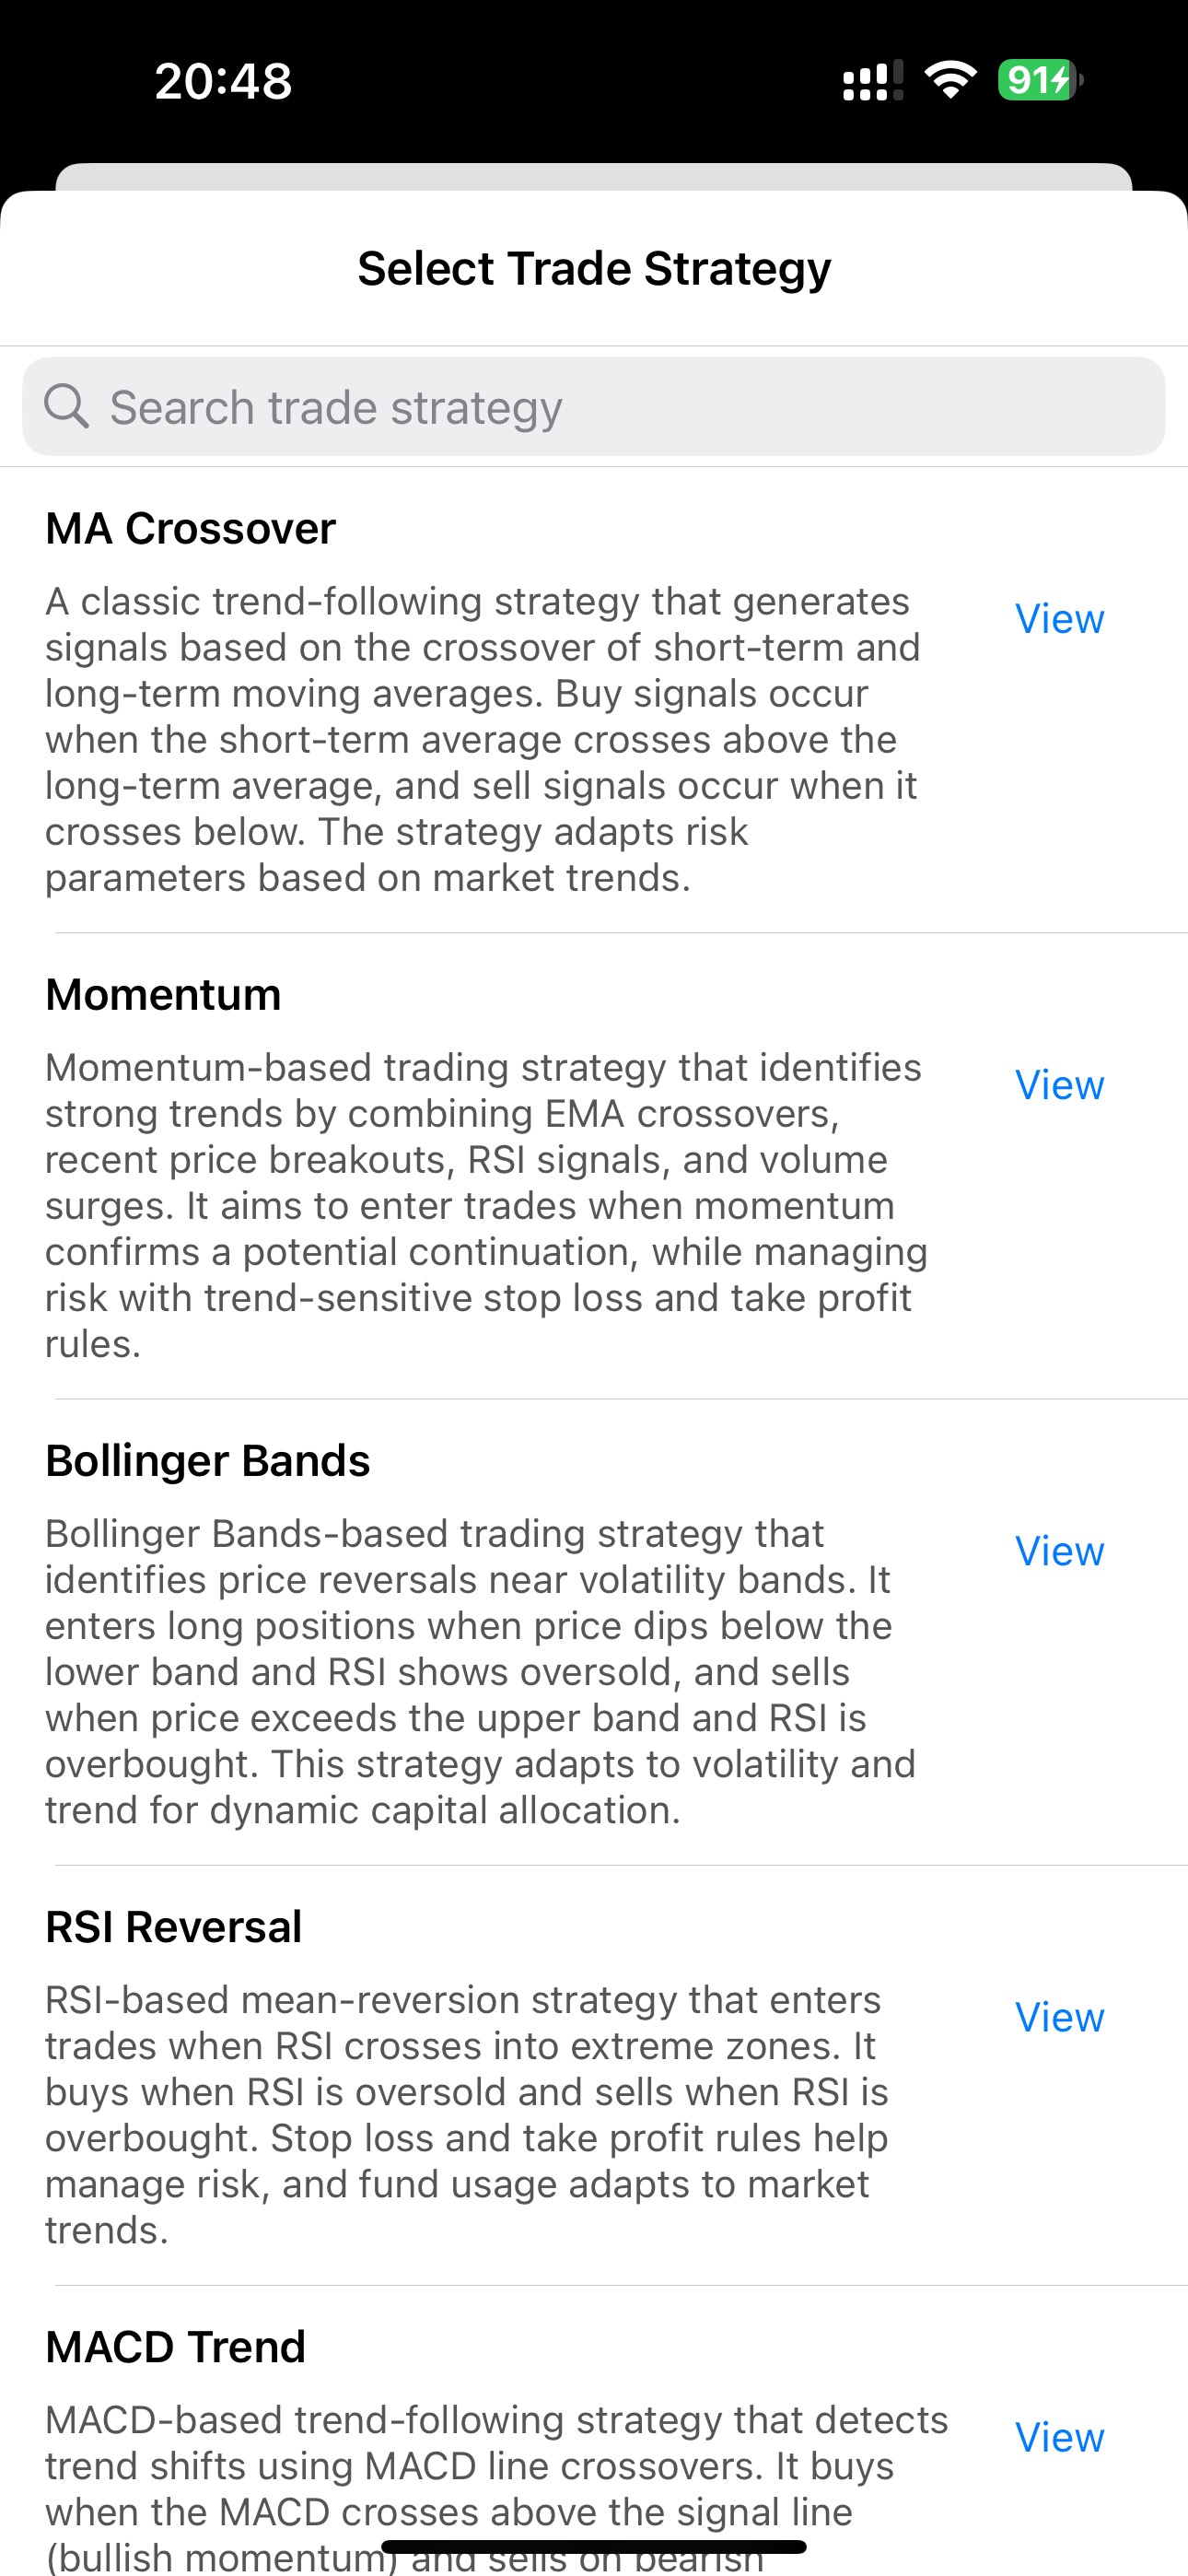This screenshot has height=2576, width=1188.
Task: View the Momentum strategy details
Action: click(x=1059, y=1085)
